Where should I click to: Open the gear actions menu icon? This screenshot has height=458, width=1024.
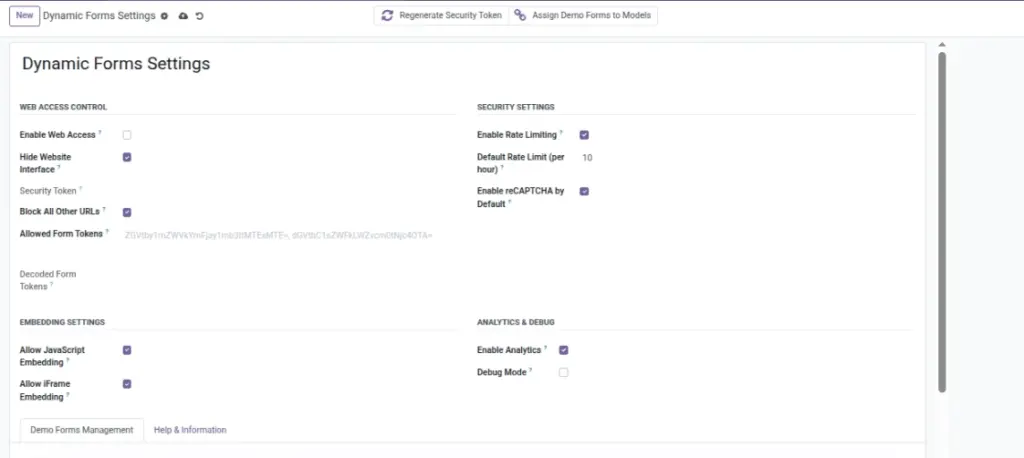click(x=165, y=16)
